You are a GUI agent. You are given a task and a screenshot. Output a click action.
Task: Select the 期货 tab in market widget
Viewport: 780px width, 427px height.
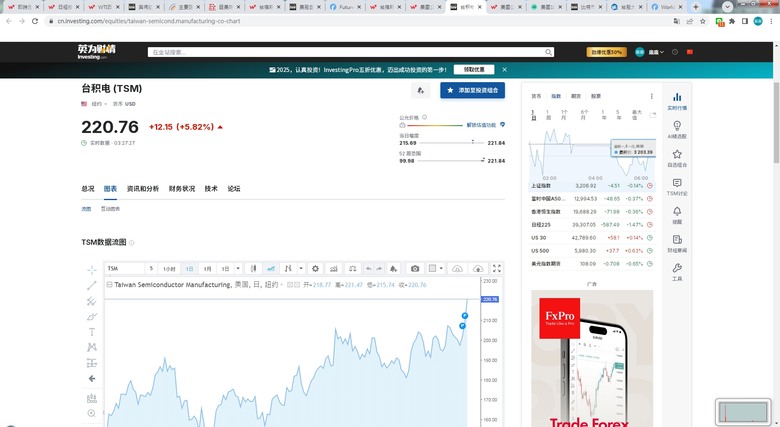coord(576,96)
